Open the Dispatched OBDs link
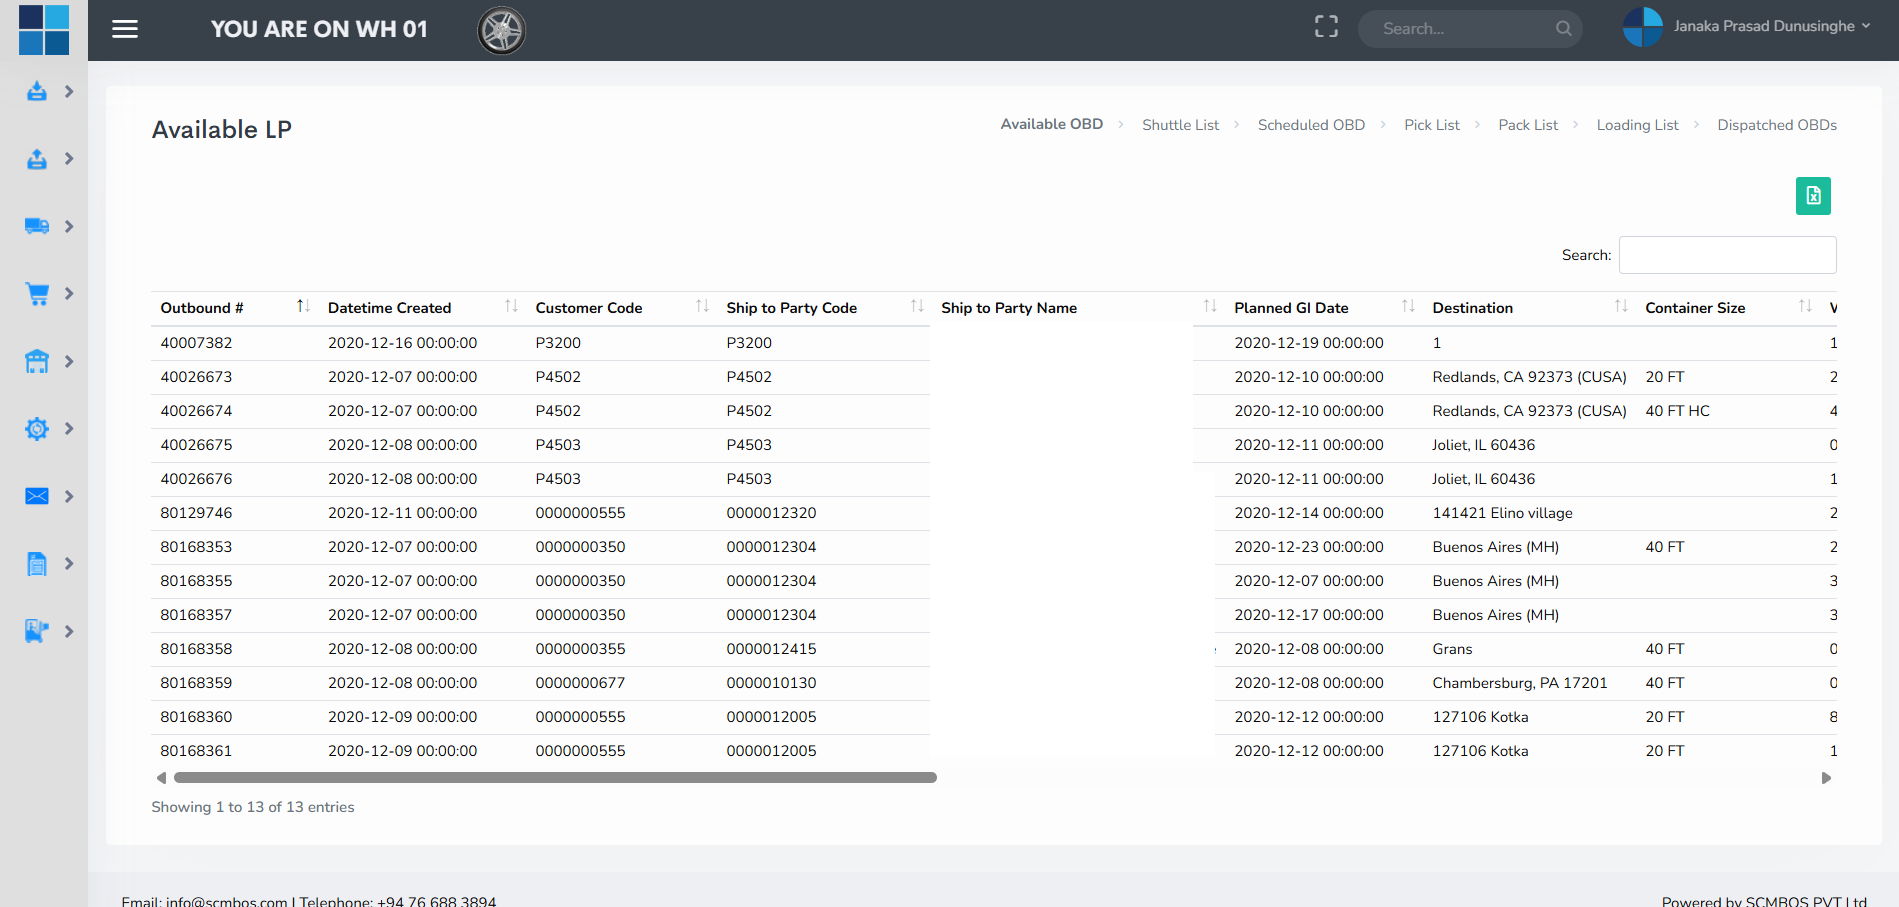Image resolution: width=1899 pixels, height=907 pixels. tap(1777, 125)
